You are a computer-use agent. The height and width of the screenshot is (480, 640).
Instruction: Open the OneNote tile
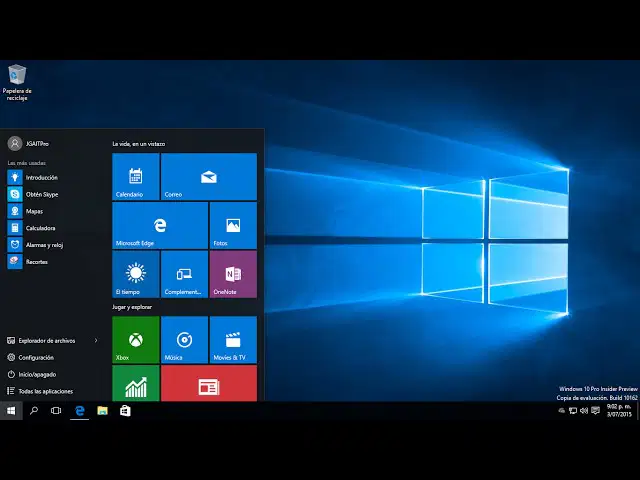point(233,274)
